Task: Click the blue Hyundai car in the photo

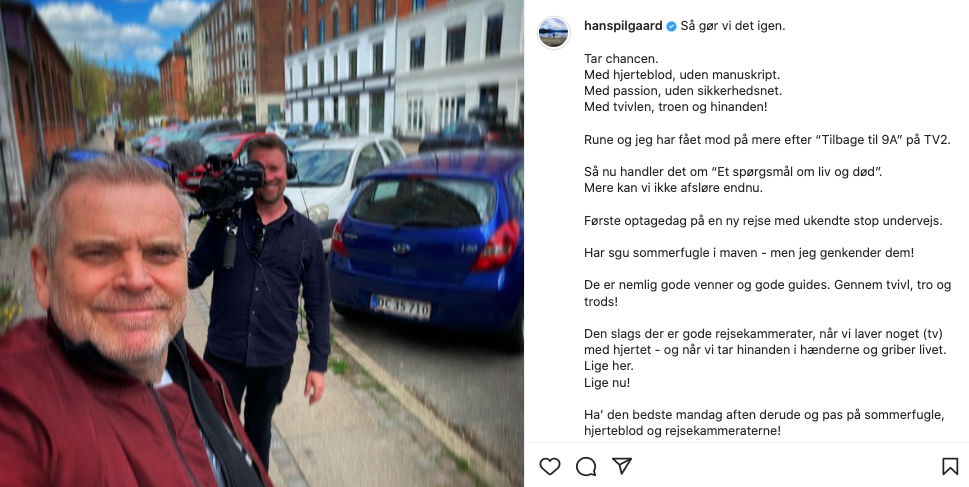Action: click(x=426, y=244)
